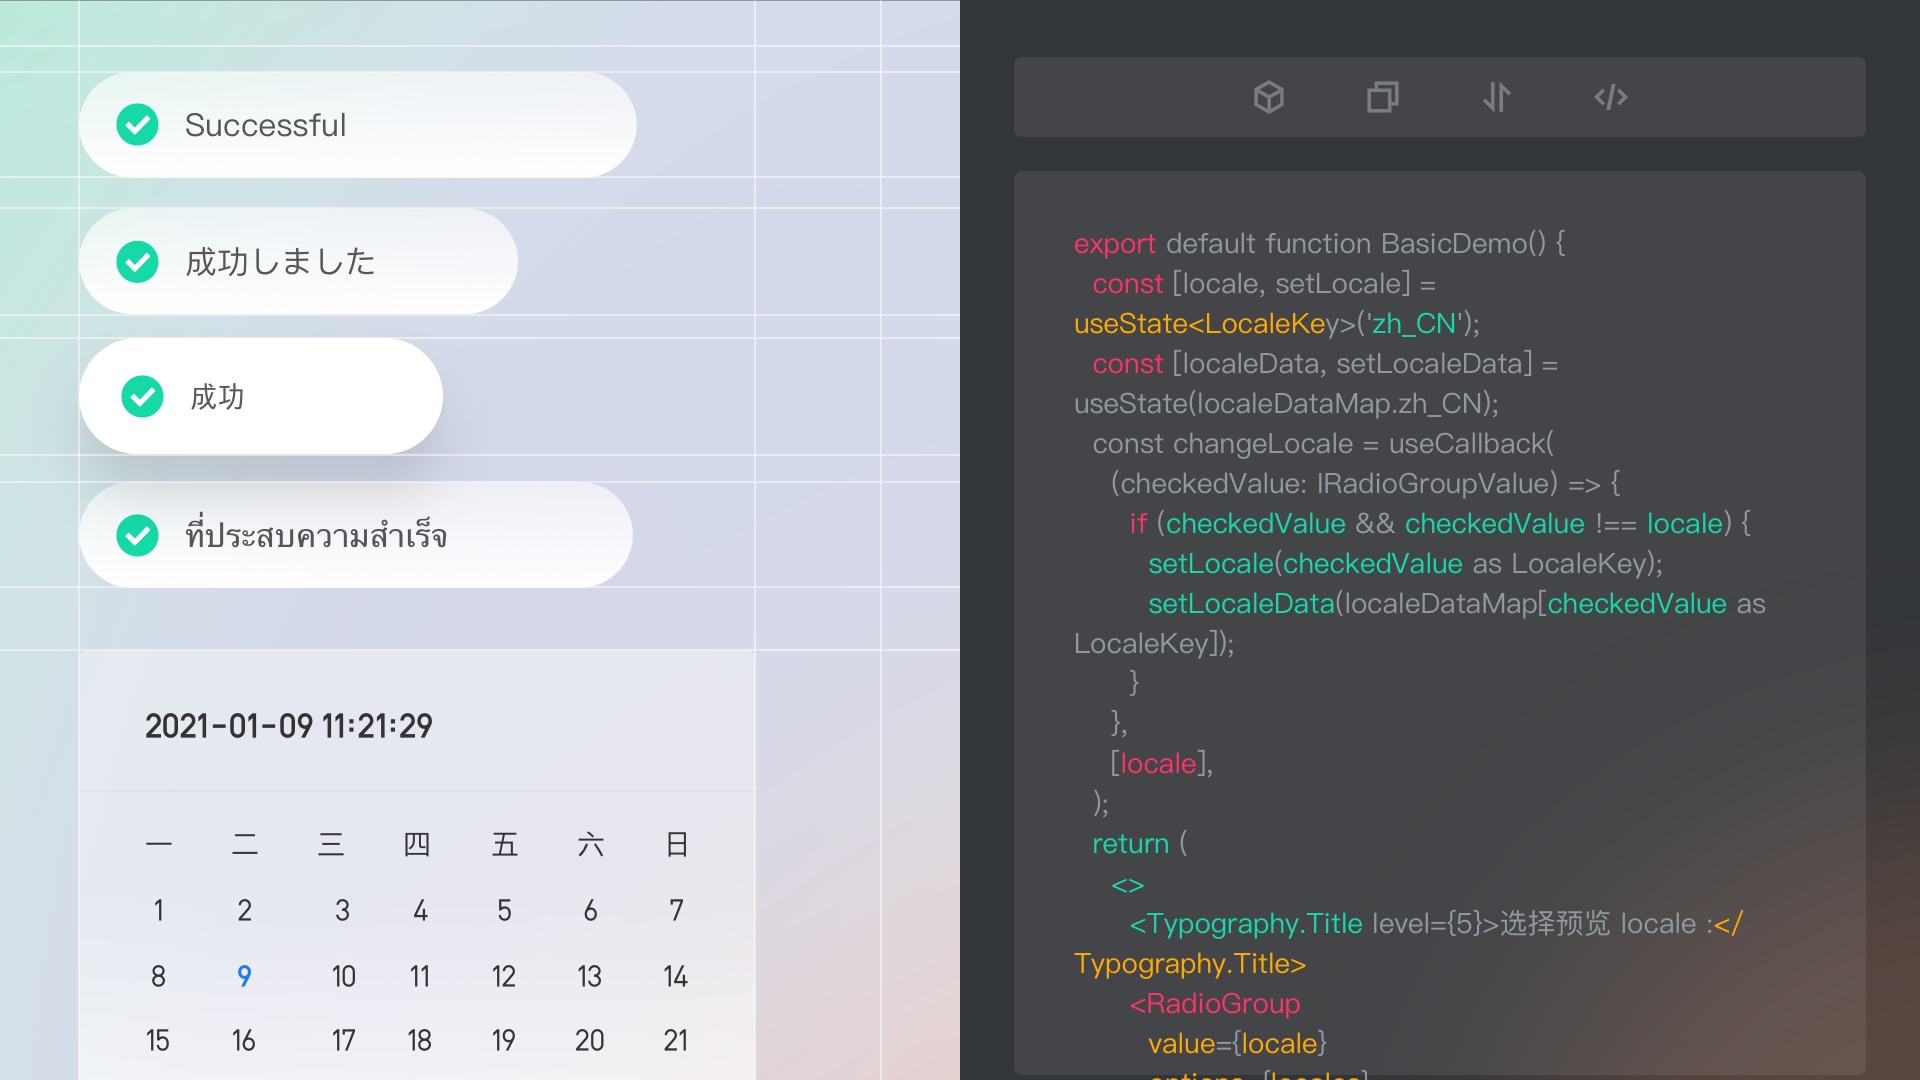Click the copy code icon
This screenshot has height=1080, width=1920.
click(x=1382, y=97)
